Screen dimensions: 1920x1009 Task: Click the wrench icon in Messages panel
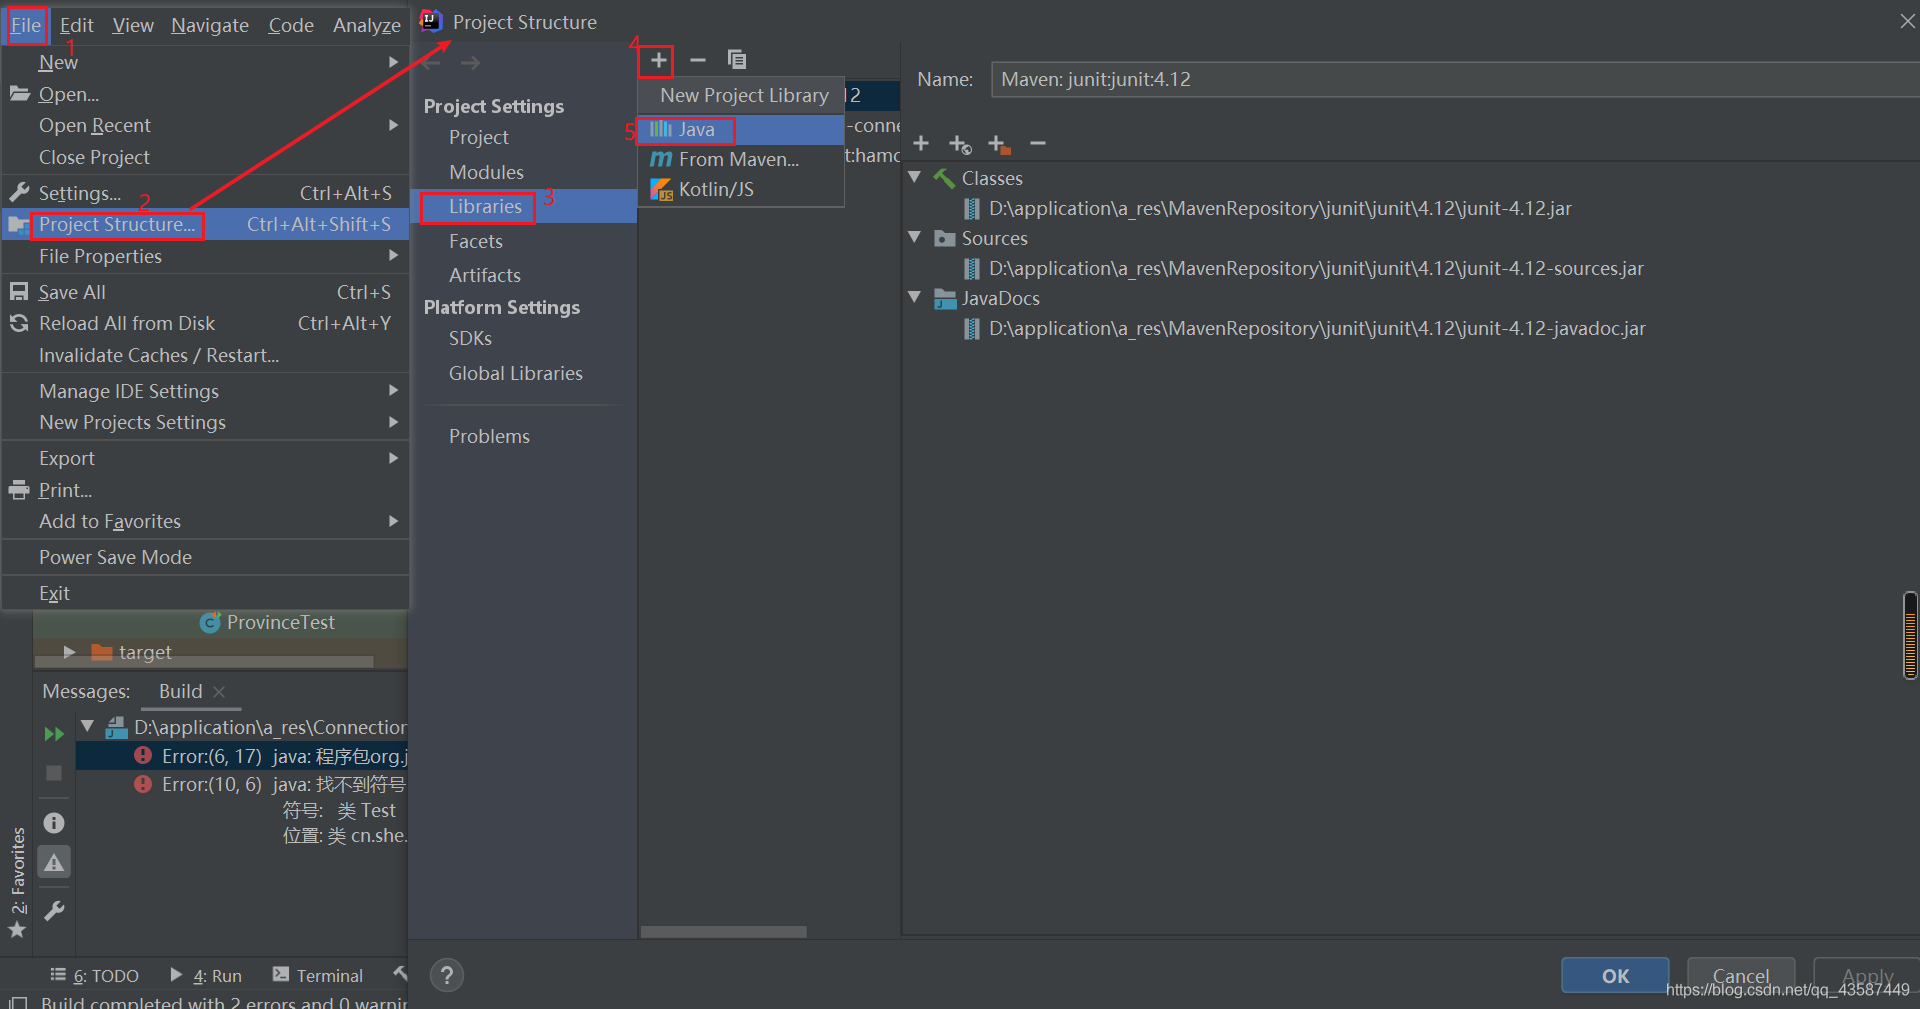point(54,910)
